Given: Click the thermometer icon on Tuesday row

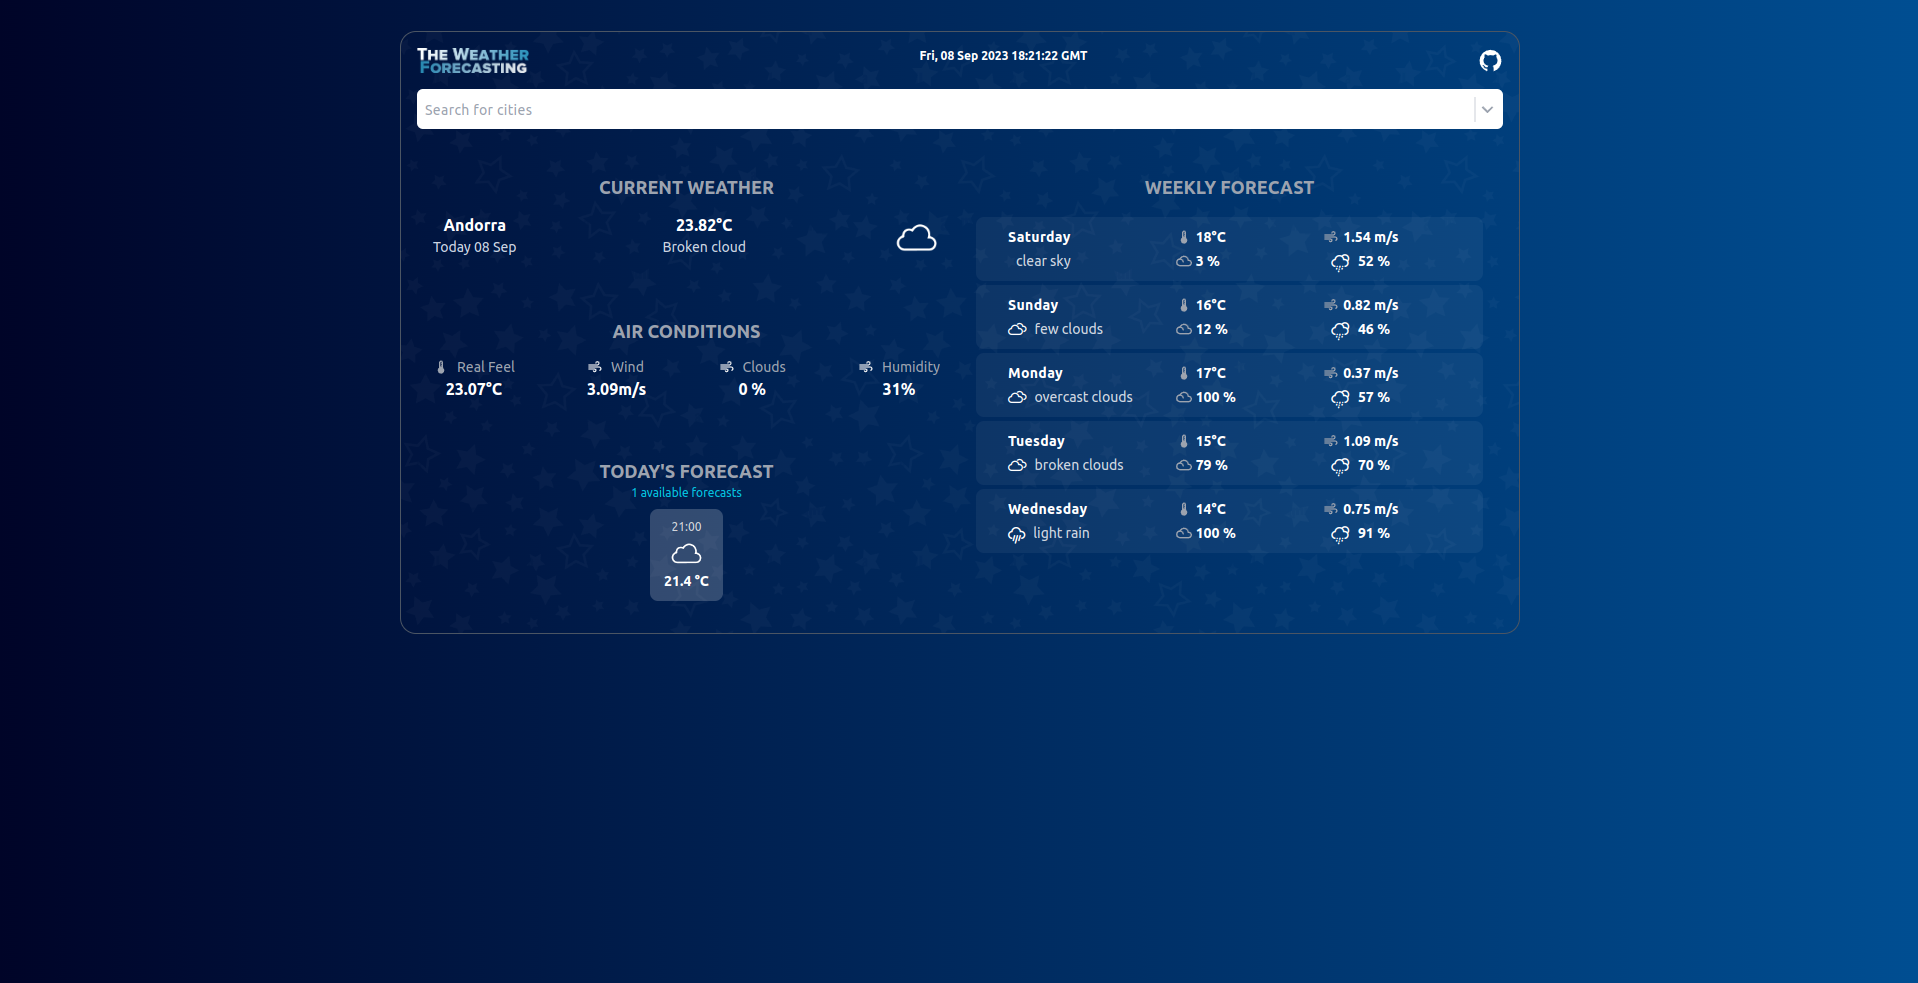Looking at the screenshot, I should tap(1184, 441).
